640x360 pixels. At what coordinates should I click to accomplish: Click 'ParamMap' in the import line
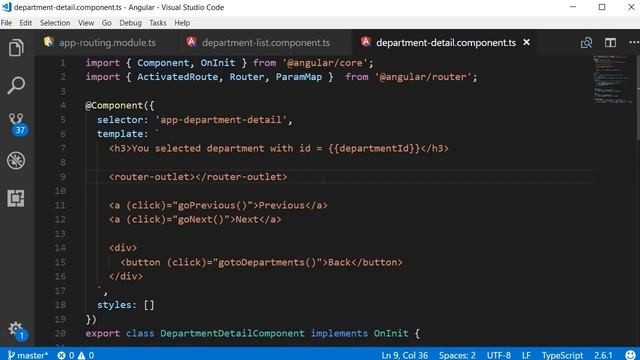pos(299,77)
